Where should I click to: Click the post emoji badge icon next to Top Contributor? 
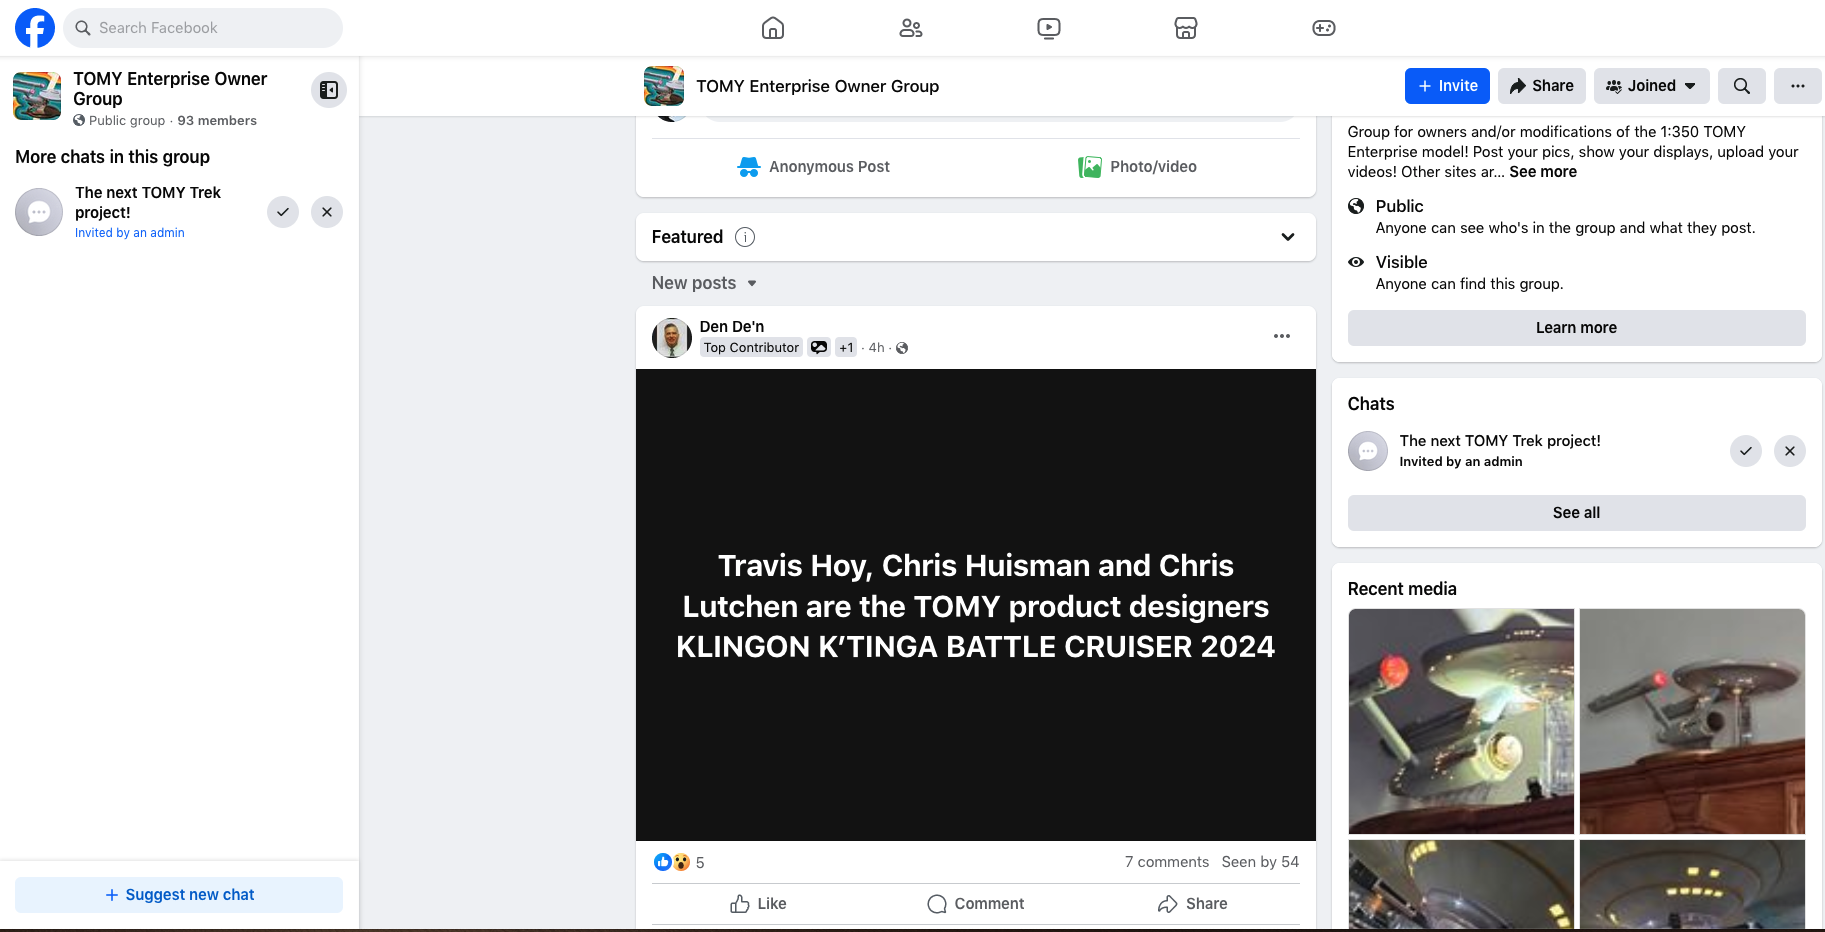(x=819, y=348)
